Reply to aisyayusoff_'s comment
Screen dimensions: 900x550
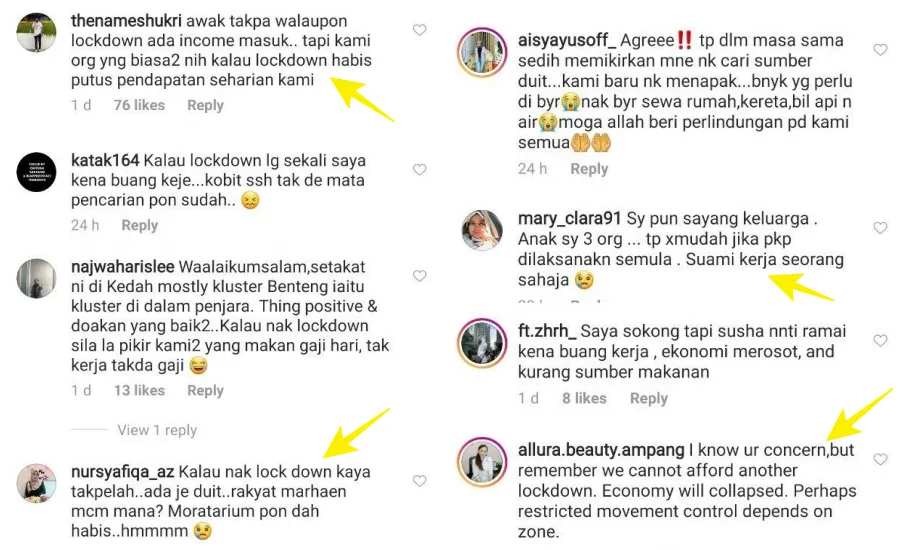[x=589, y=169]
